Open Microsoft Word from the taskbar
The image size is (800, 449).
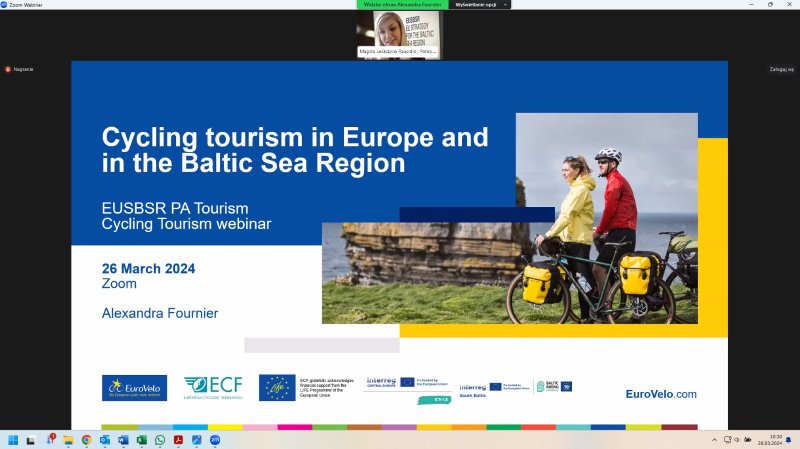(123, 440)
